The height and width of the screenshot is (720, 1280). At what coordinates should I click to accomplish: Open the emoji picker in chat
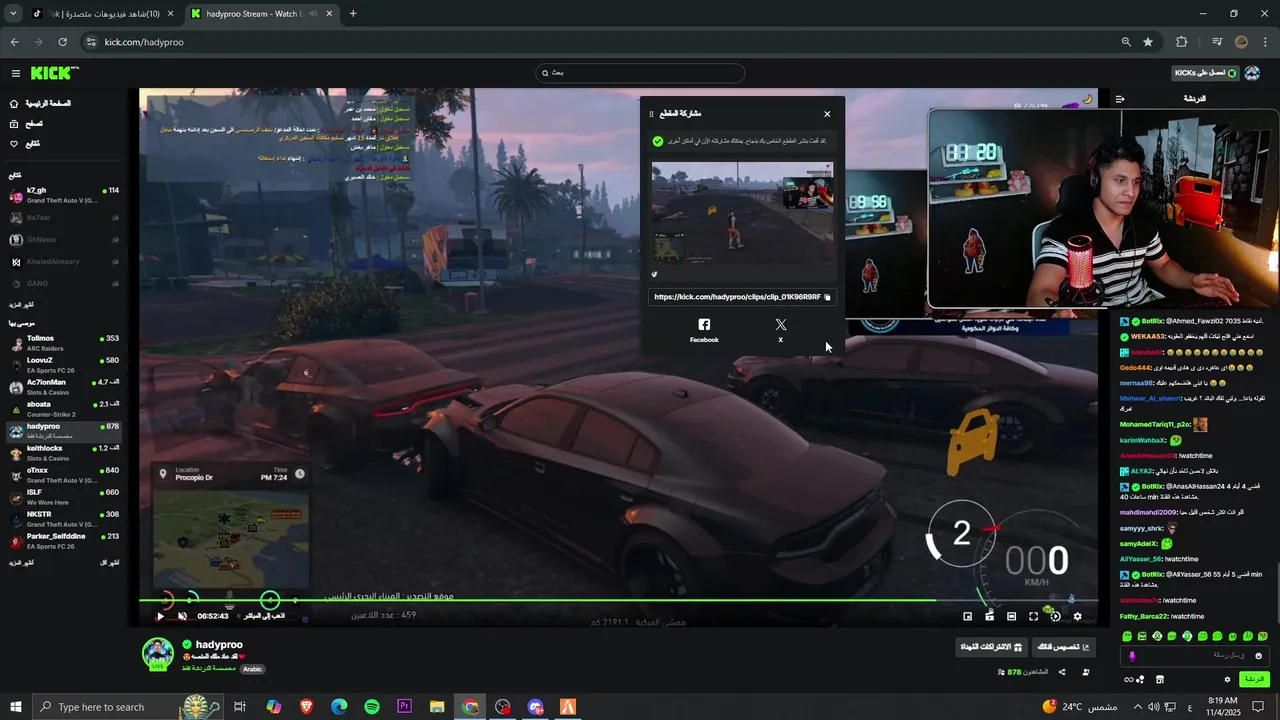click(1258, 656)
